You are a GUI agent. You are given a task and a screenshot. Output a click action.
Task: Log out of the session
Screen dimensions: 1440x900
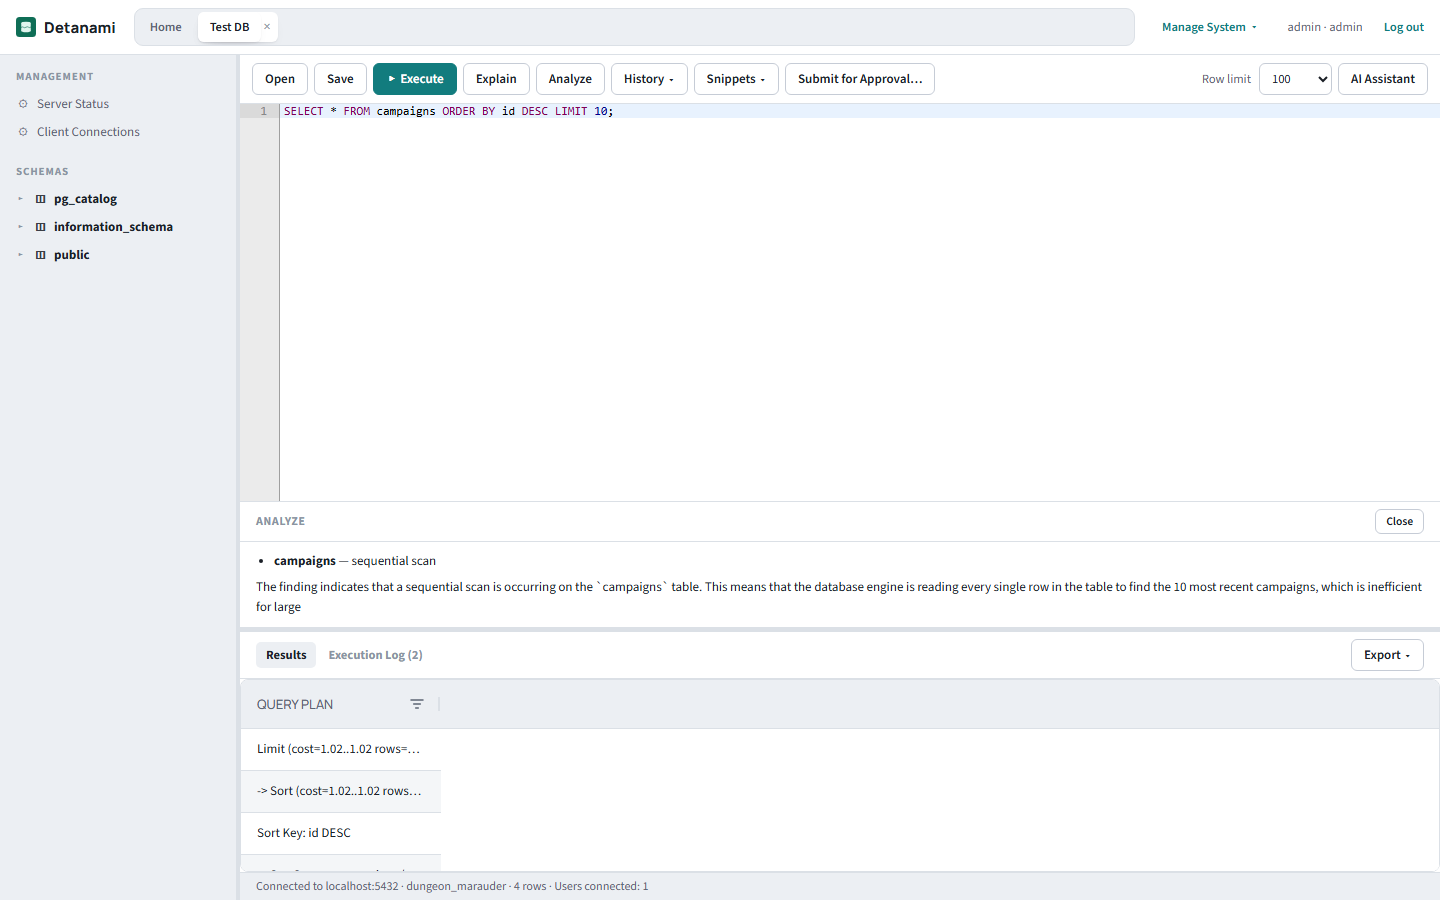(1404, 27)
